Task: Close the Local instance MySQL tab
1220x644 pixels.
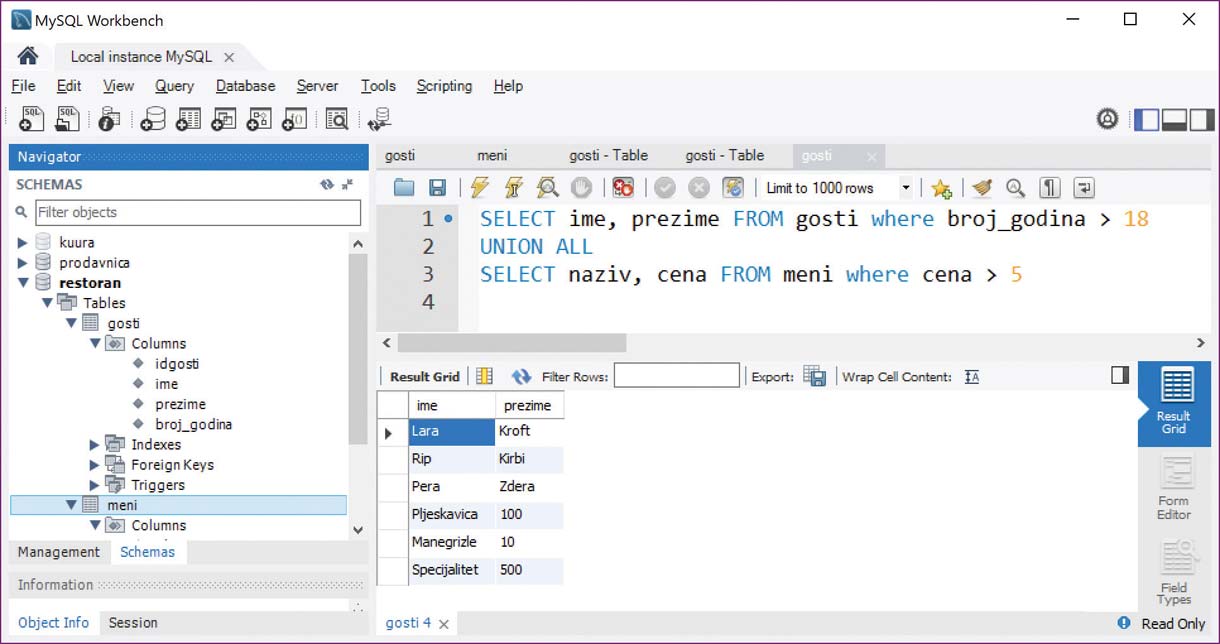Action: click(229, 58)
